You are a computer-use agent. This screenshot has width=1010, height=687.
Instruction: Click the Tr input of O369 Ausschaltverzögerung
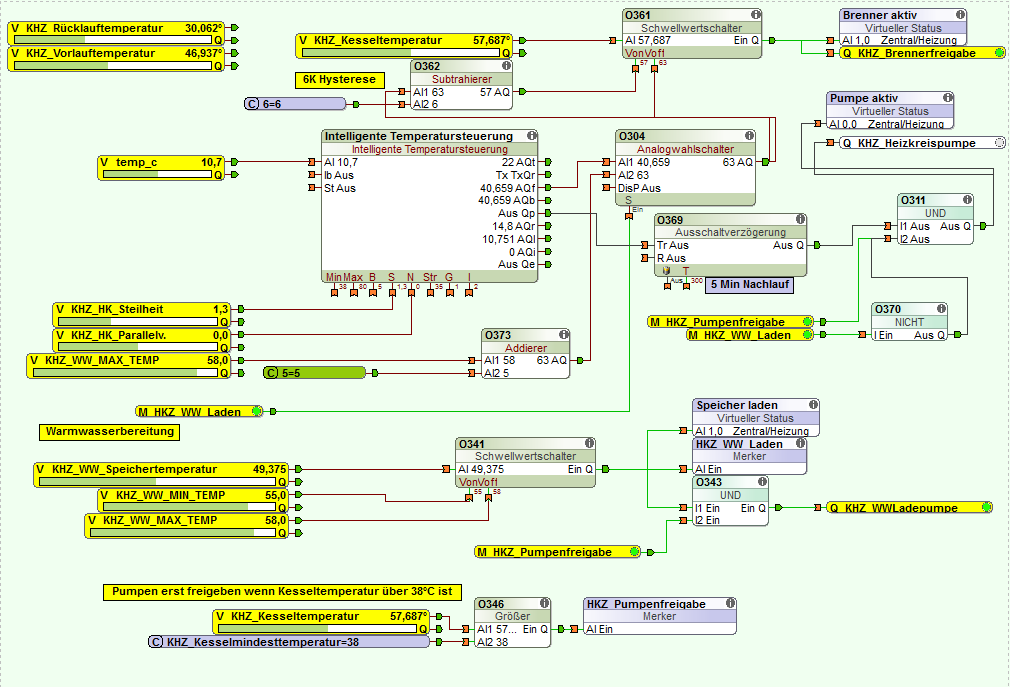pos(645,245)
